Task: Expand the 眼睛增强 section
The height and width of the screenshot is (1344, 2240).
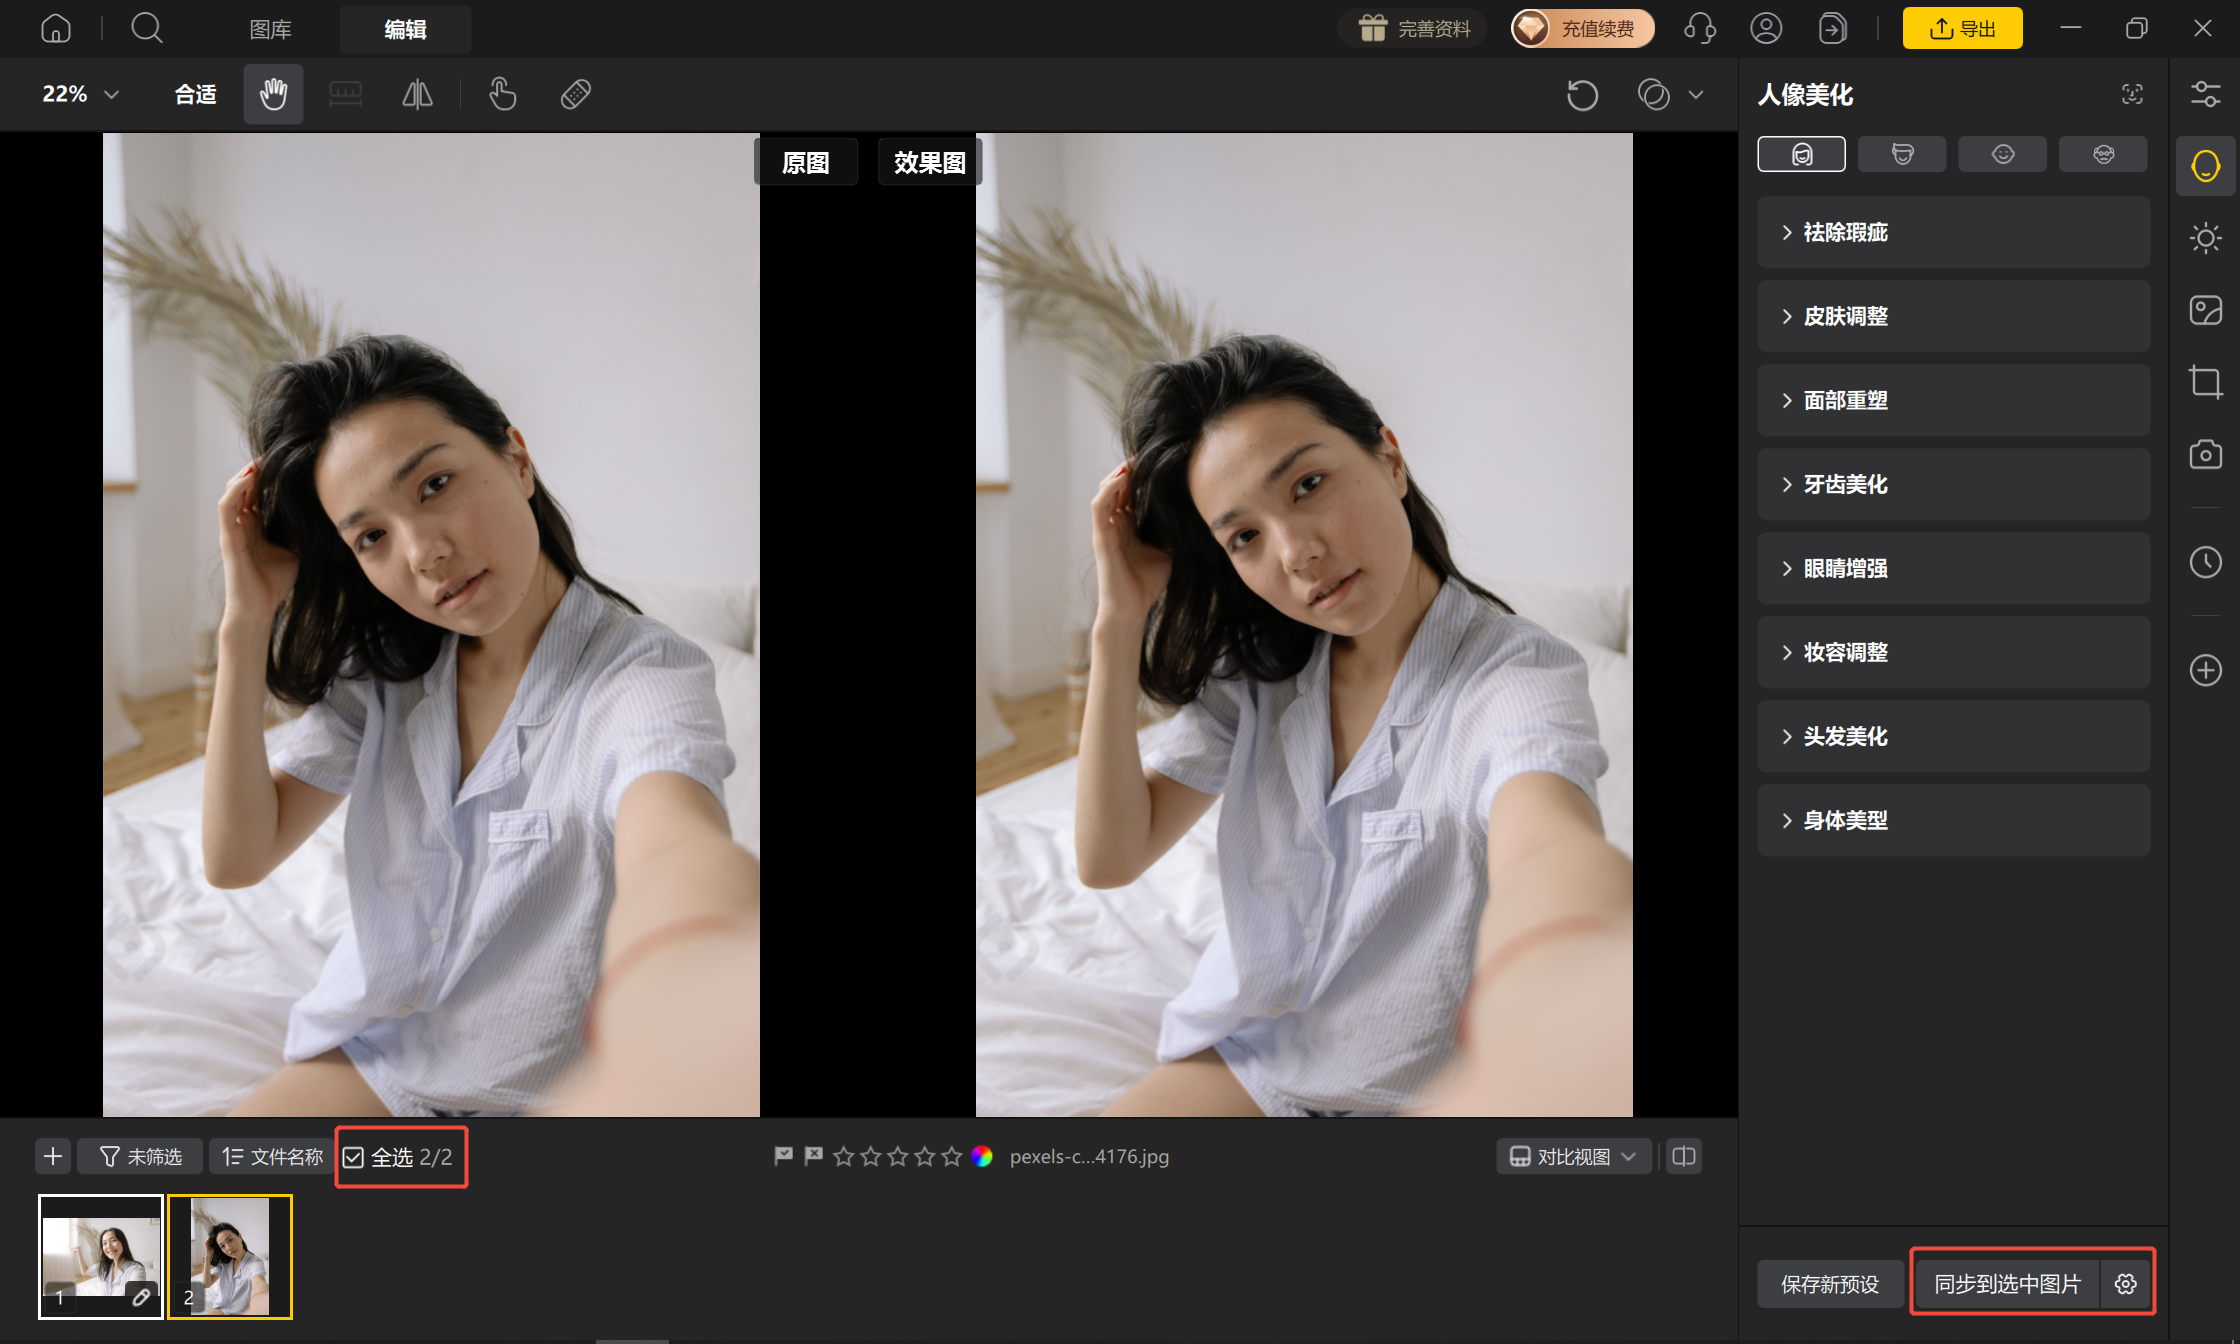Action: coord(1953,568)
